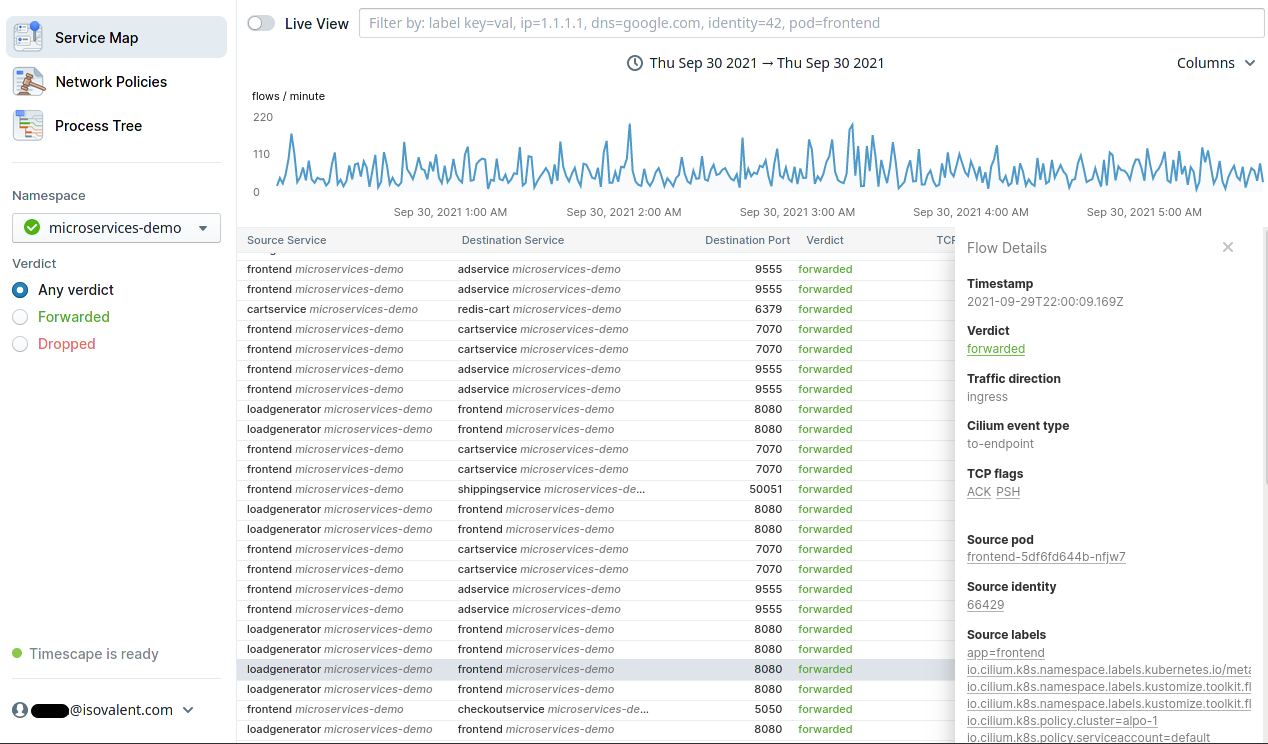
Task: Select the Forwarded verdict radio button
Action: click(20, 317)
